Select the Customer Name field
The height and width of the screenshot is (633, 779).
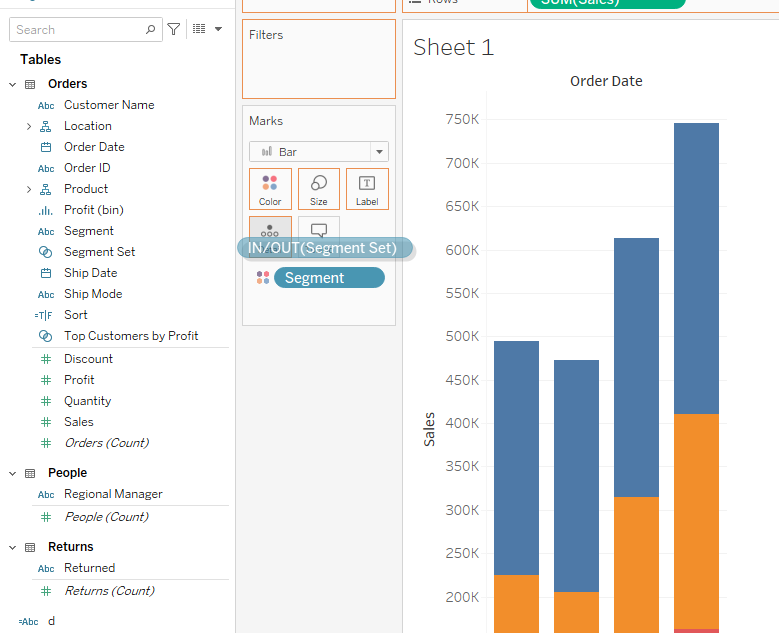(x=109, y=105)
